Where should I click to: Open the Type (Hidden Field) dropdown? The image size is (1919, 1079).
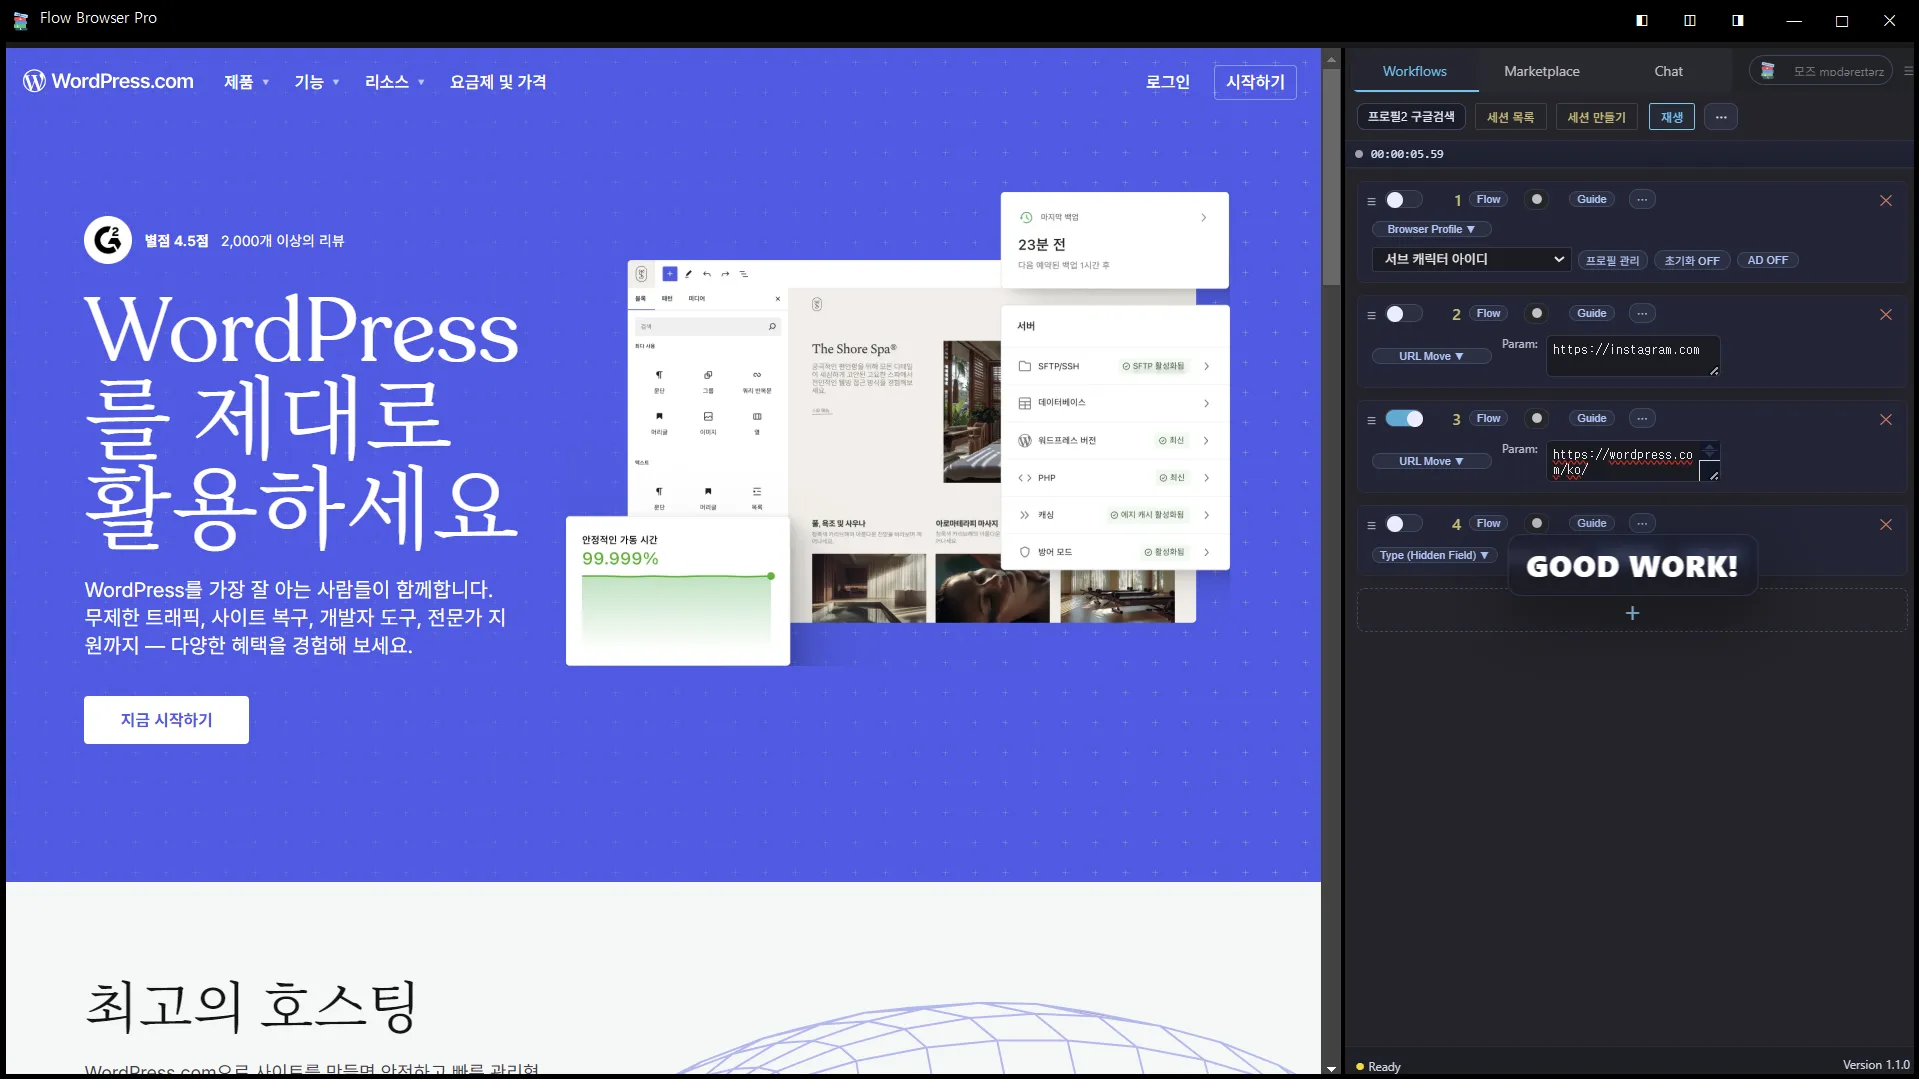tap(1433, 555)
